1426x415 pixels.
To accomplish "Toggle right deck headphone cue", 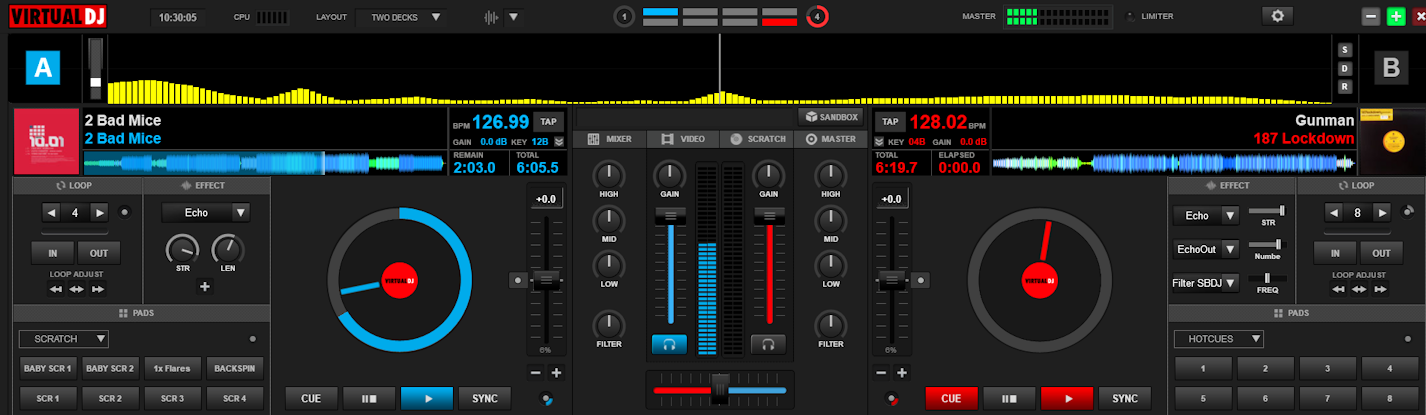I will 768,344.
